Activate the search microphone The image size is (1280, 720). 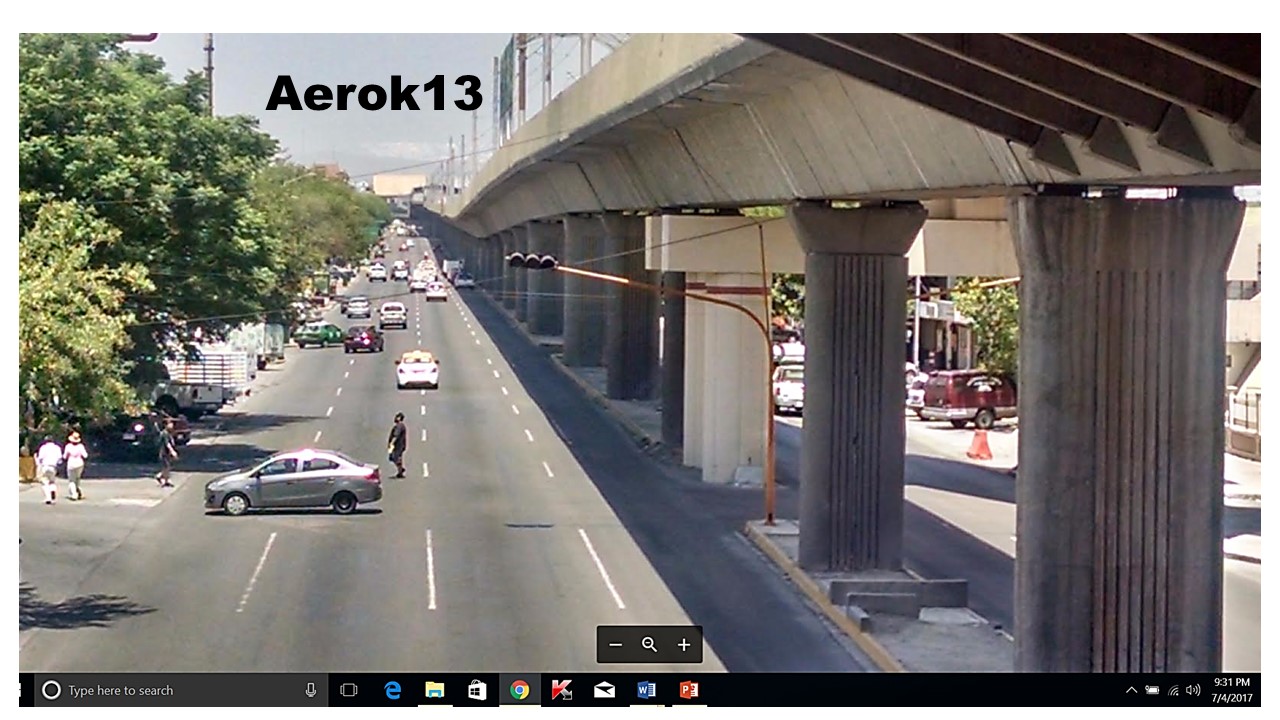point(312,690)
